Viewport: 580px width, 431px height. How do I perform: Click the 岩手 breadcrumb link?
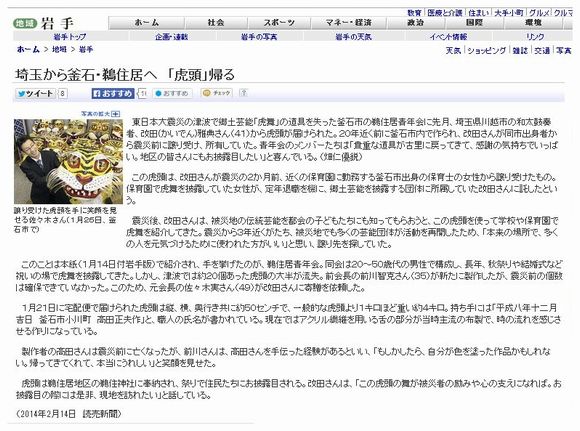click(x=86, y=49)
